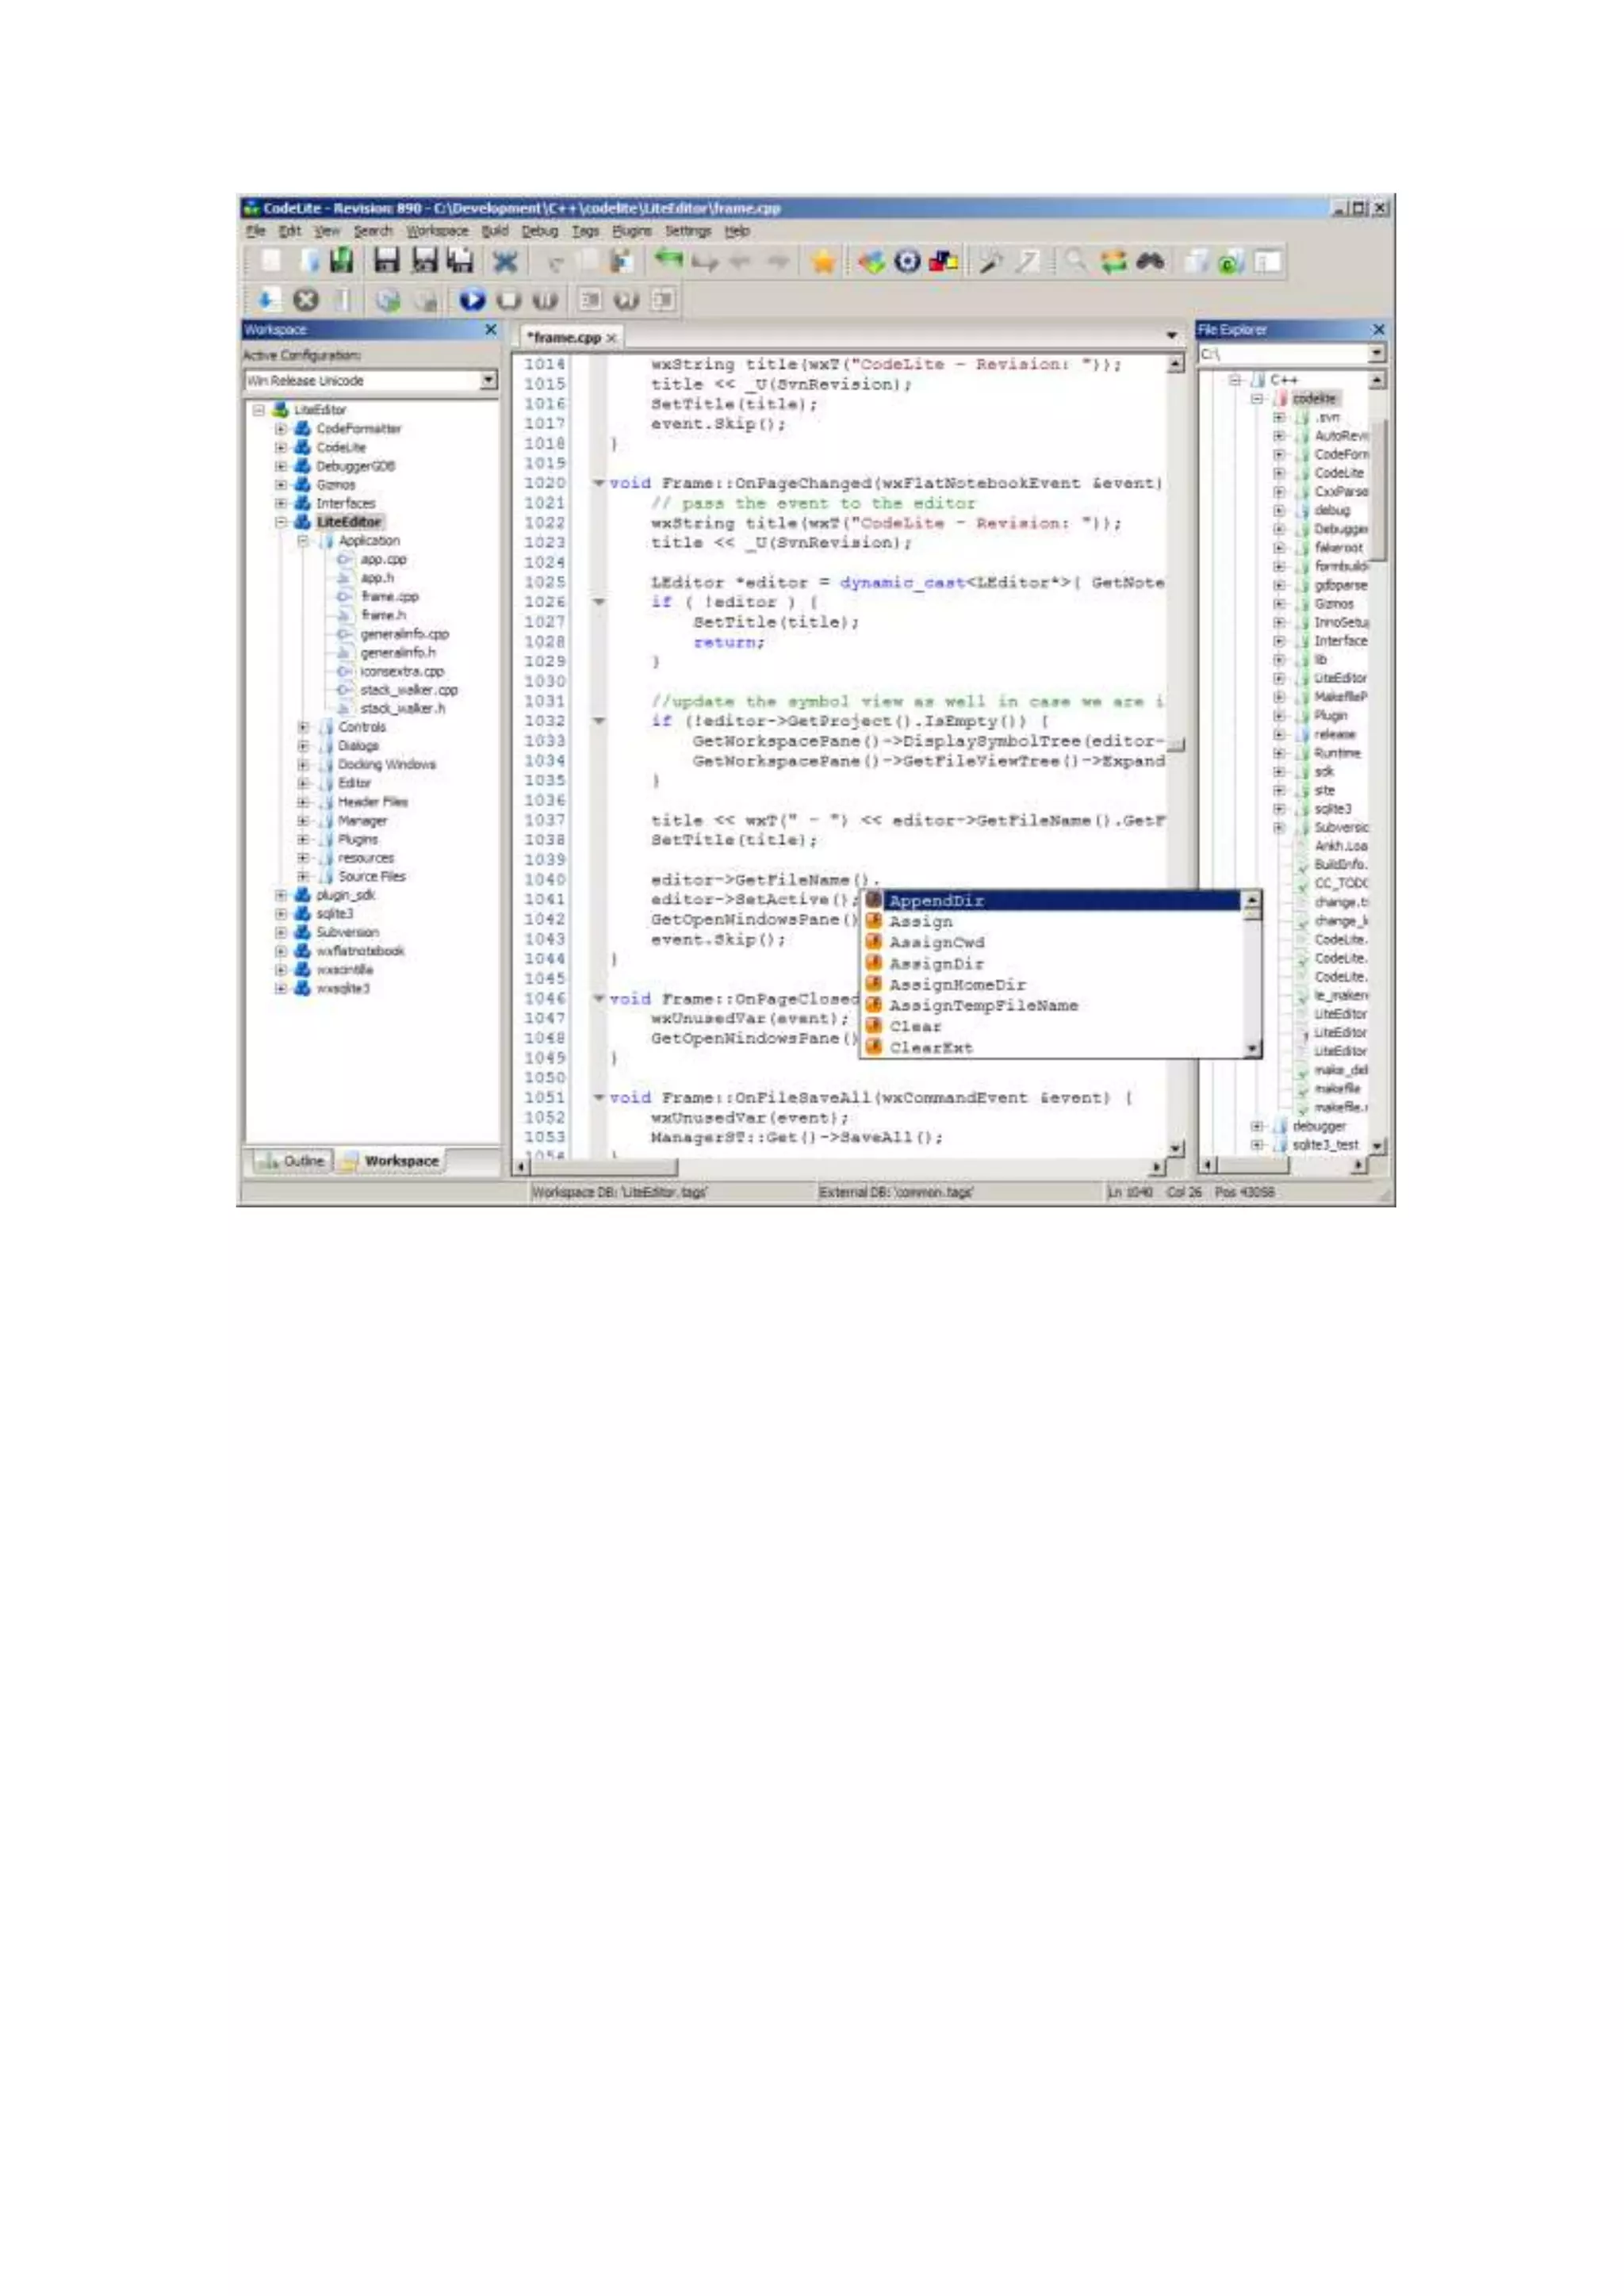The width and height of the screenshot is (1624, 2296).
Task: Toggle fold marker at line 1032
Action: coord(599,721)
